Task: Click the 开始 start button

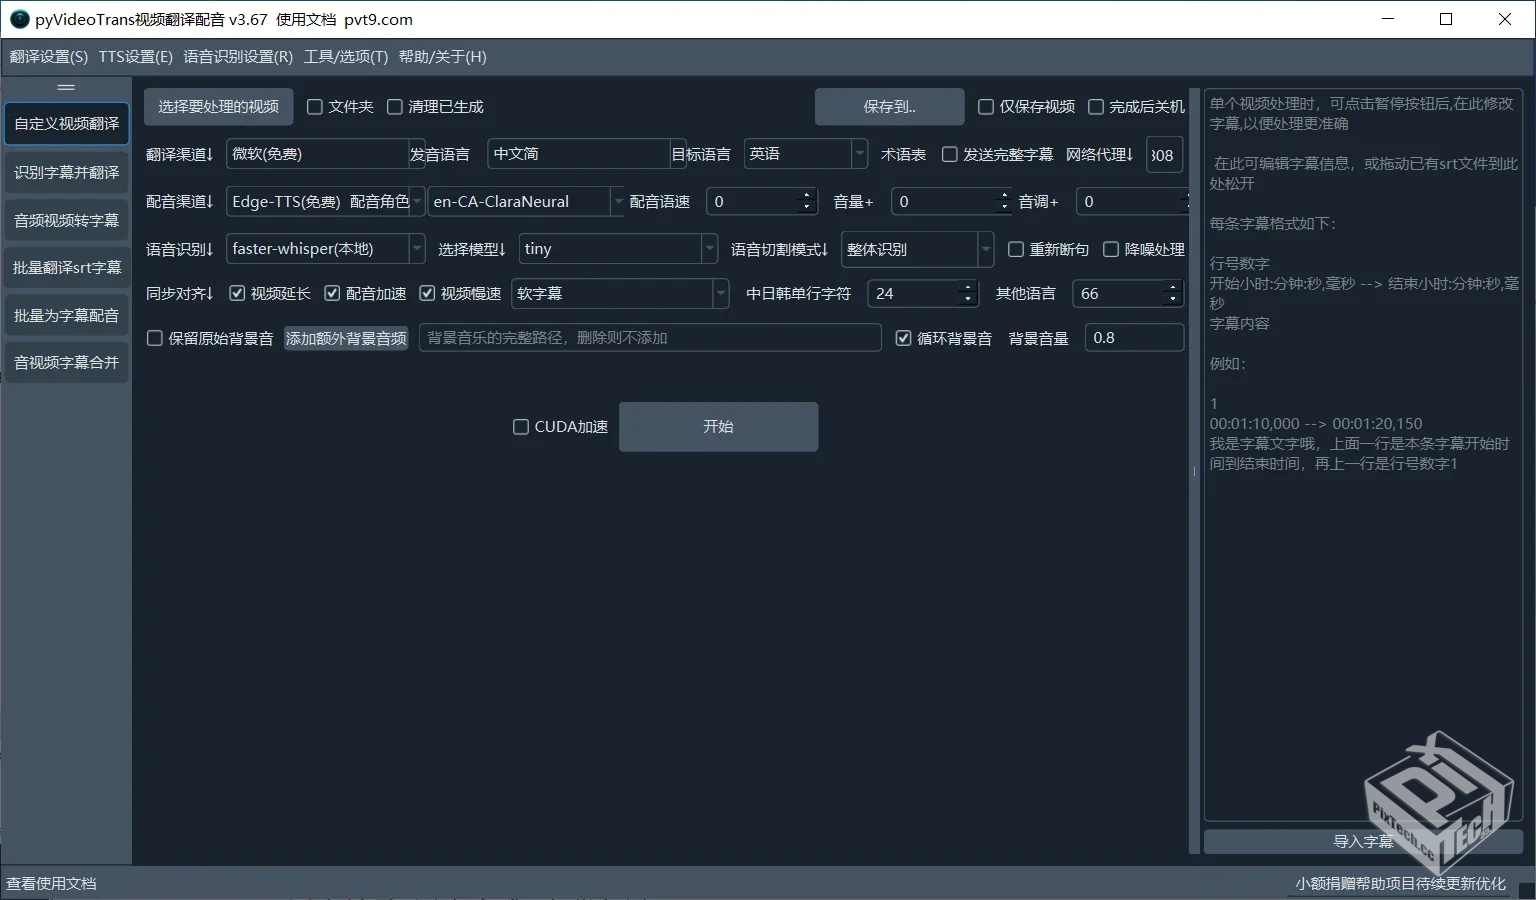Action: [717, 426]
